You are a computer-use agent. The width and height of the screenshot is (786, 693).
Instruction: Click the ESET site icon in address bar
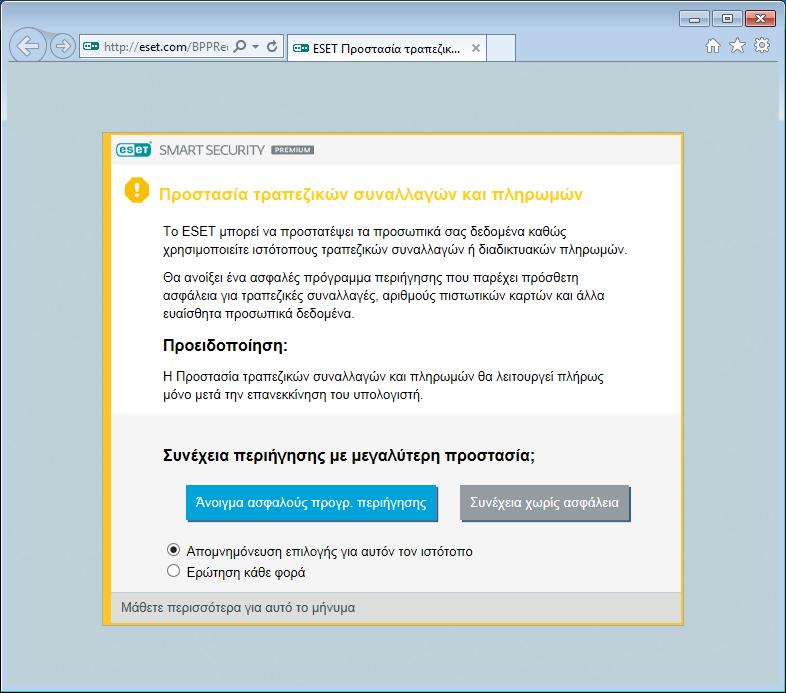click(x=91, y=46)
